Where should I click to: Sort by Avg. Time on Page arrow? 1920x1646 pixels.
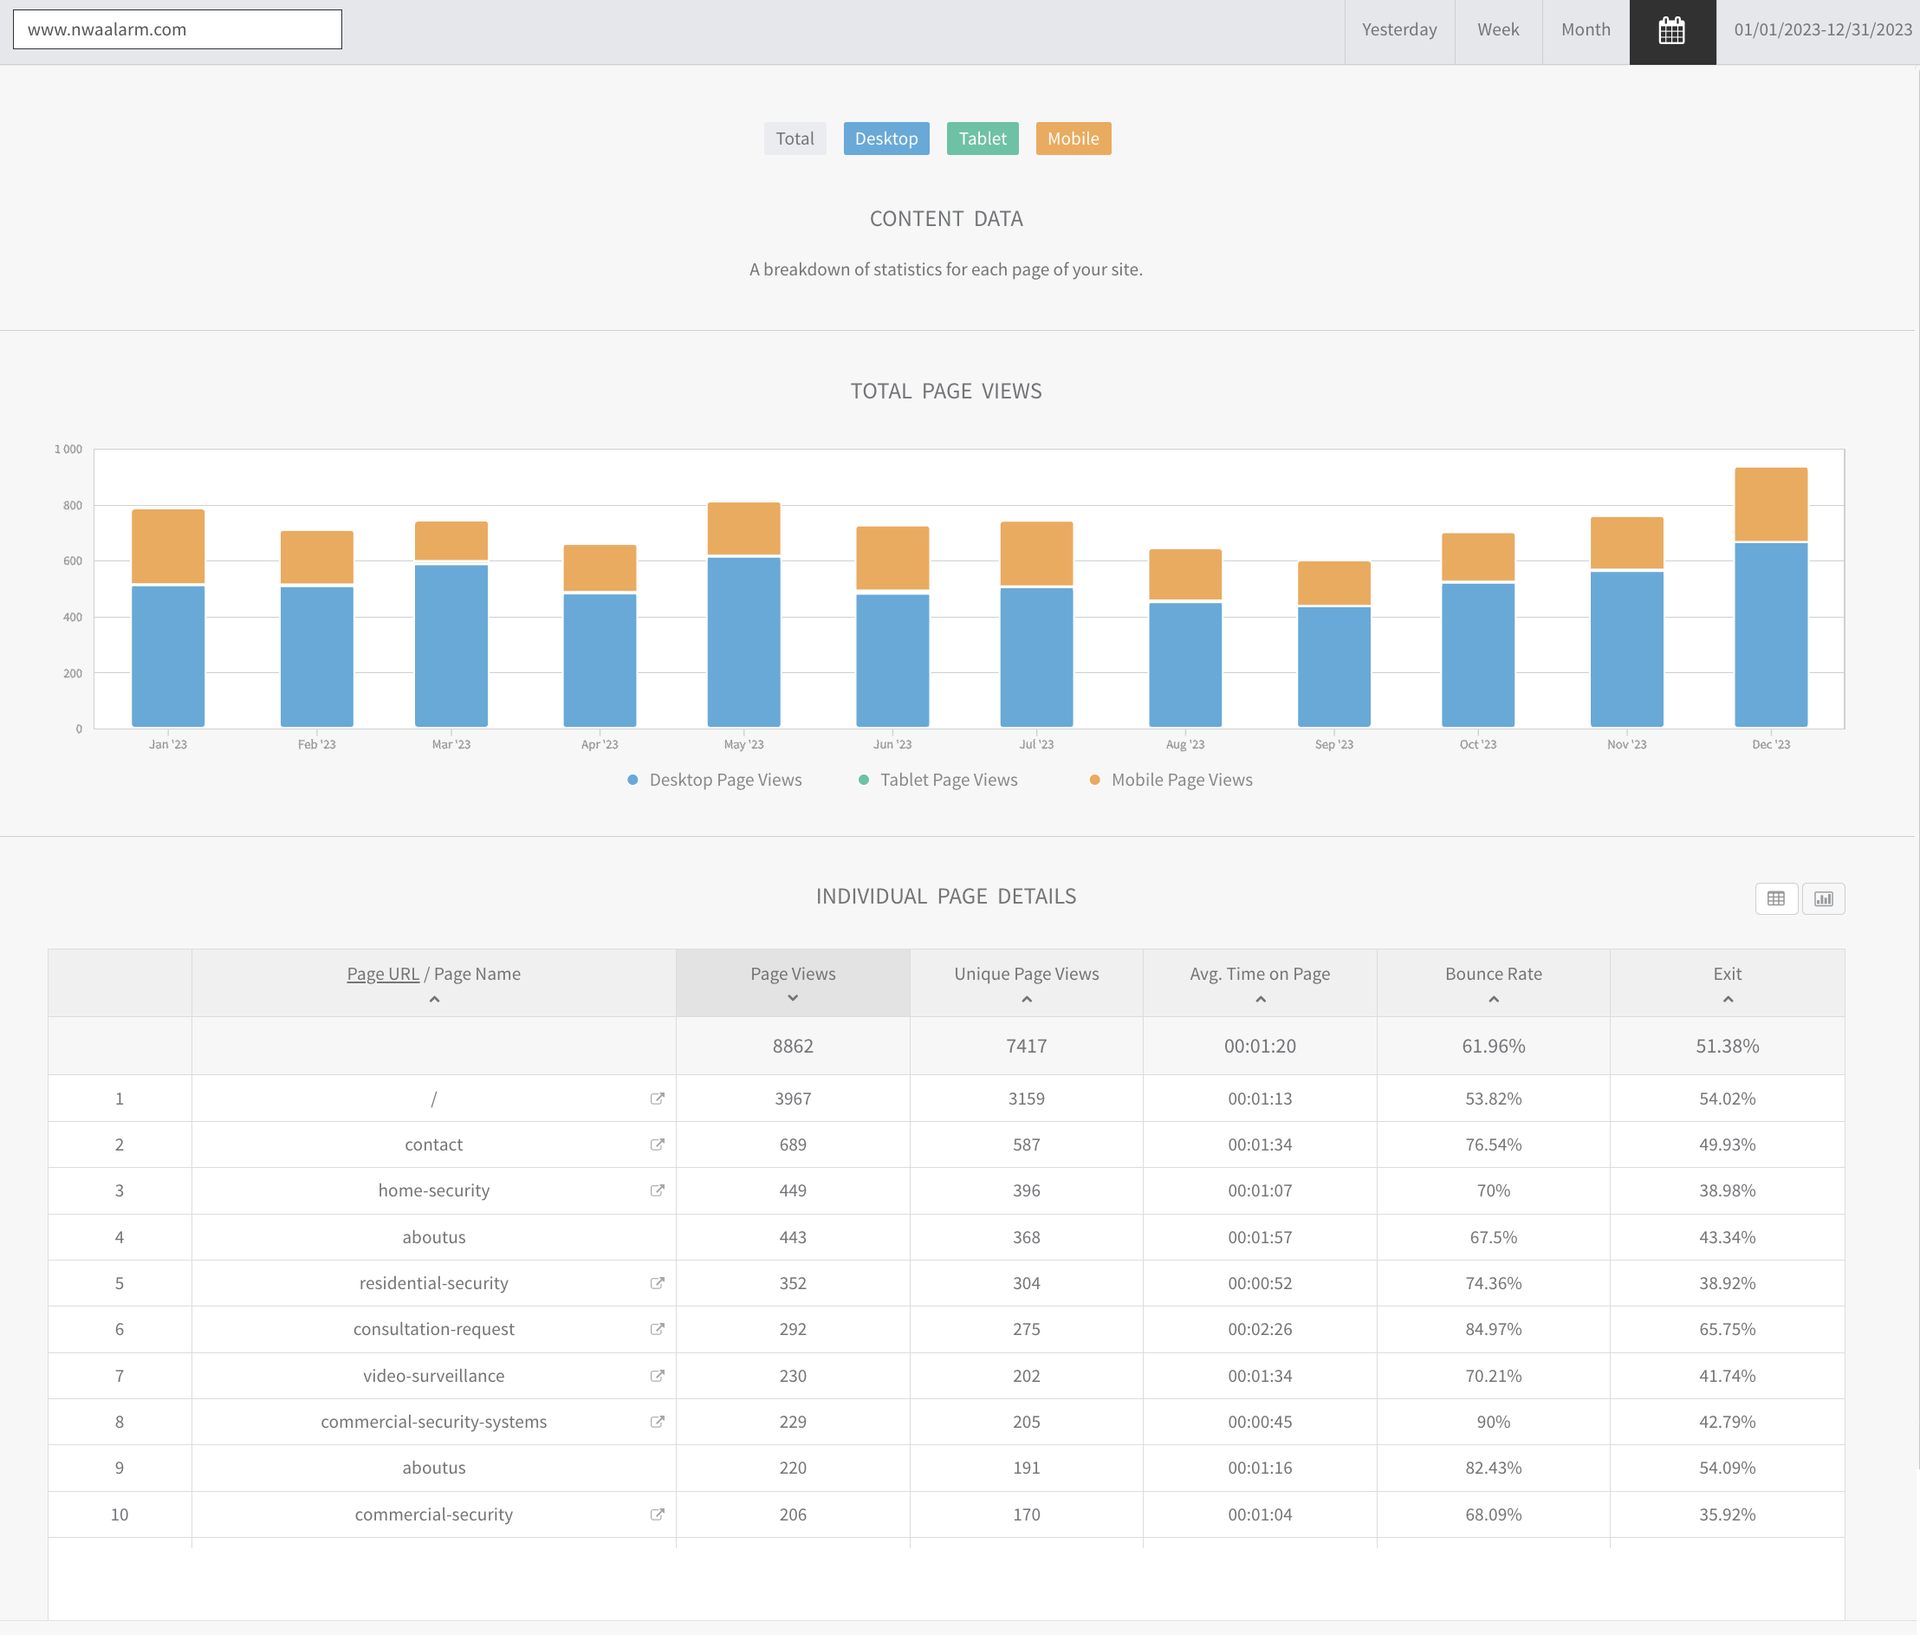[1260, 999]
